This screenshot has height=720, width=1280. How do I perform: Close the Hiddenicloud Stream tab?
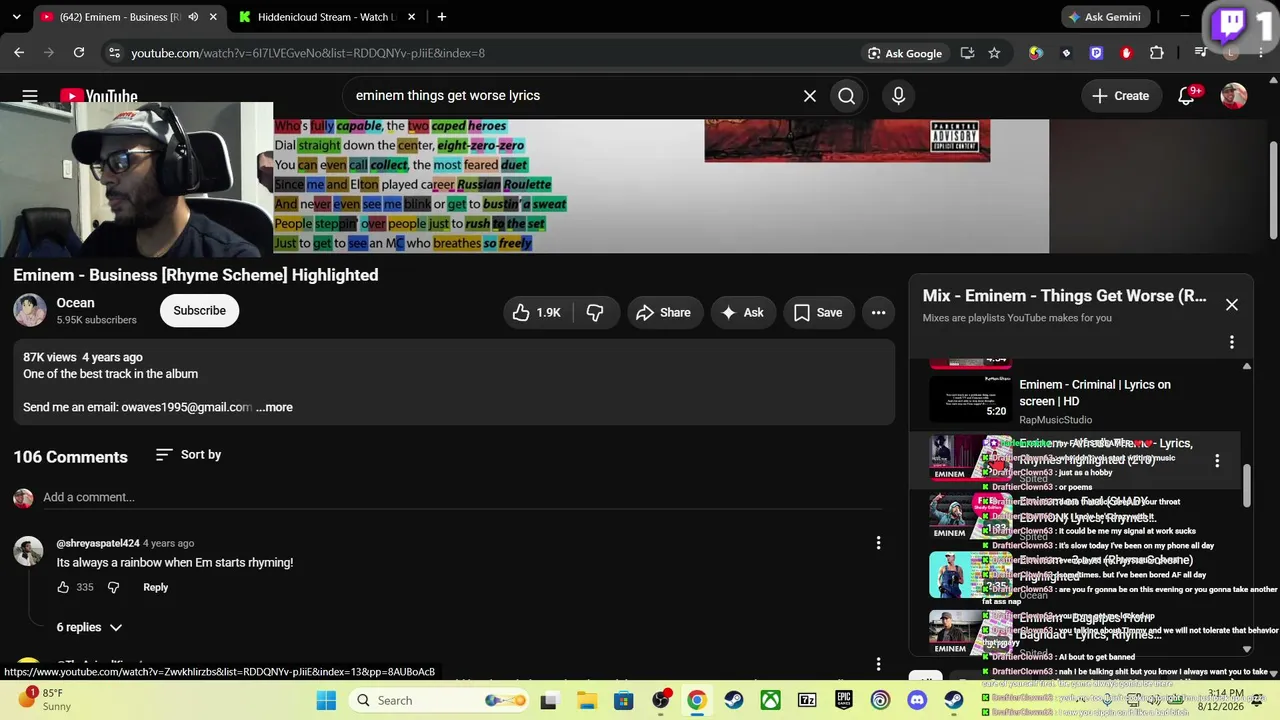coord(412,17)
